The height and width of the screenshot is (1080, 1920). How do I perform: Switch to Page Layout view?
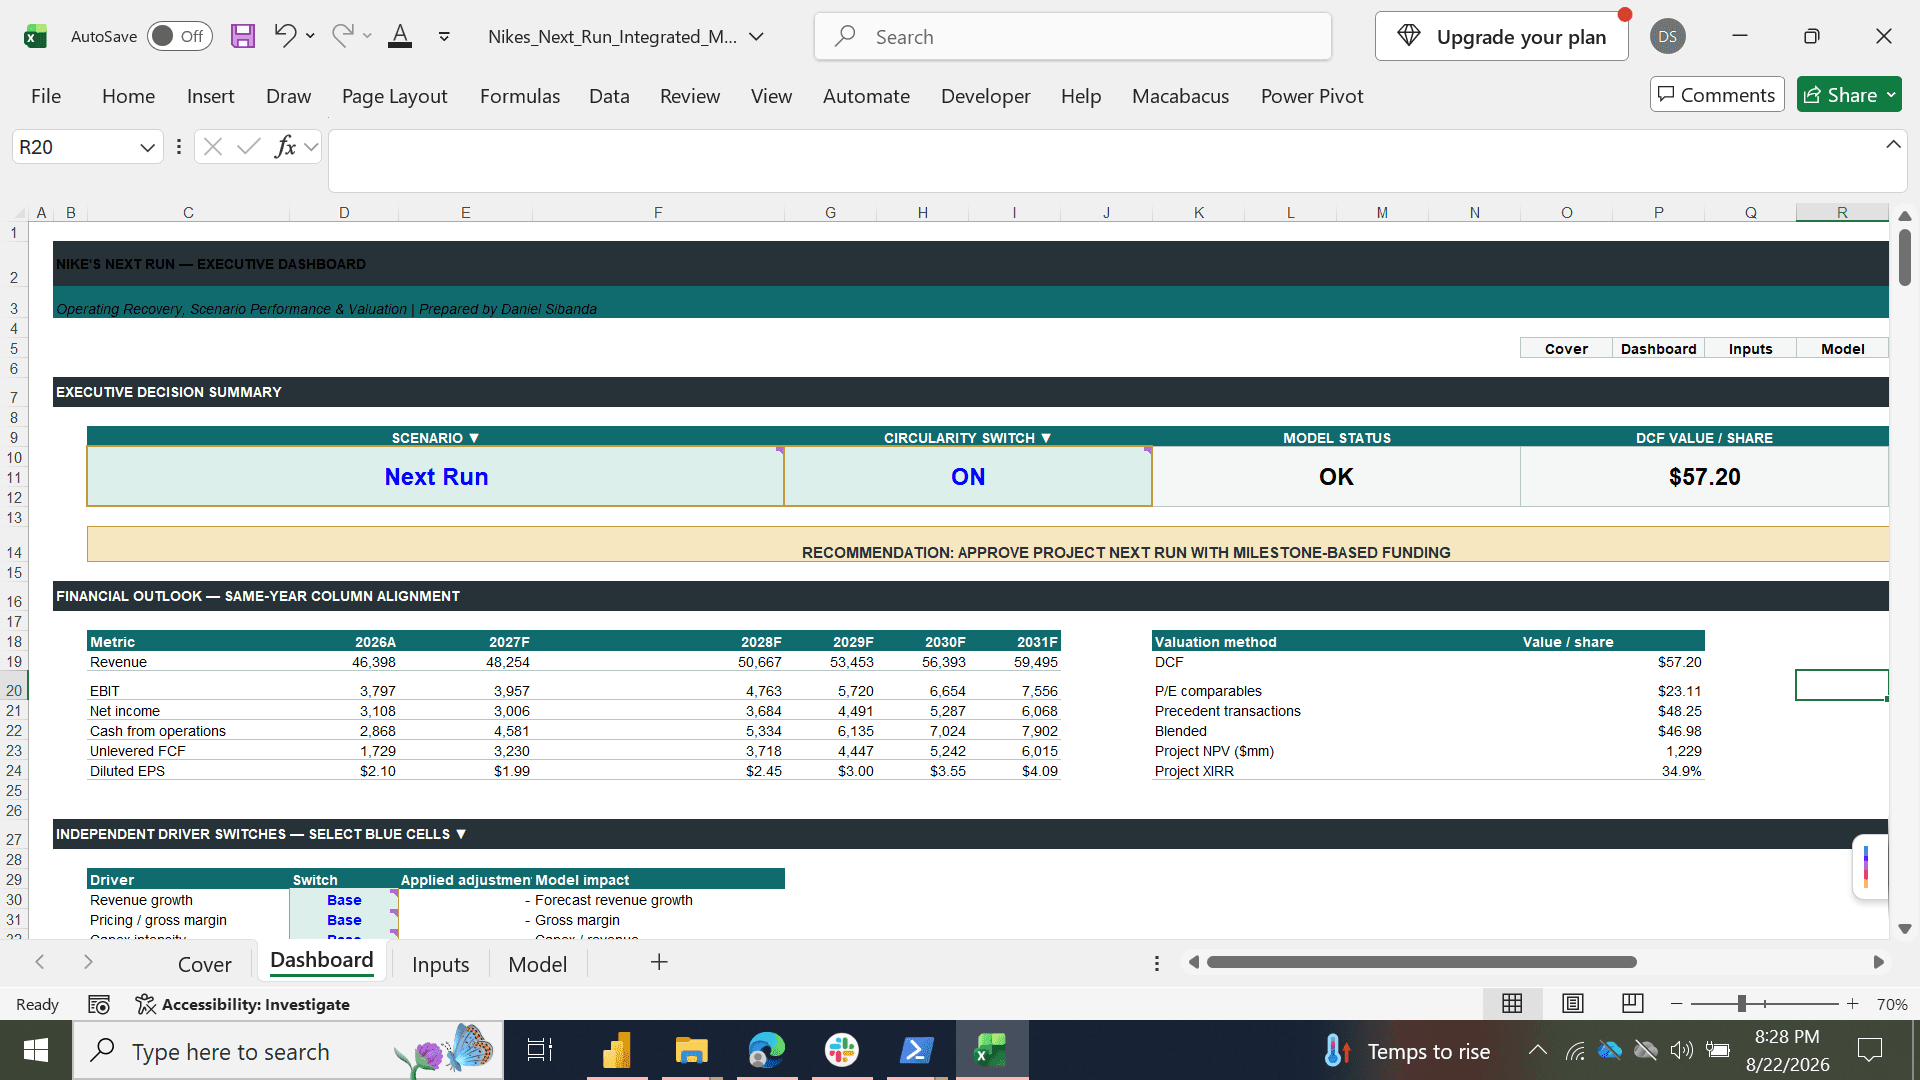(x=1572, y=1003)
